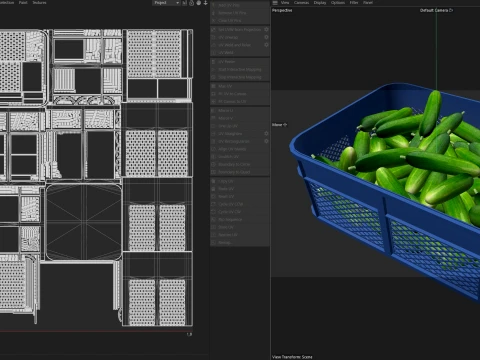Open UV Rectangularize gear options

click(266, 141)
